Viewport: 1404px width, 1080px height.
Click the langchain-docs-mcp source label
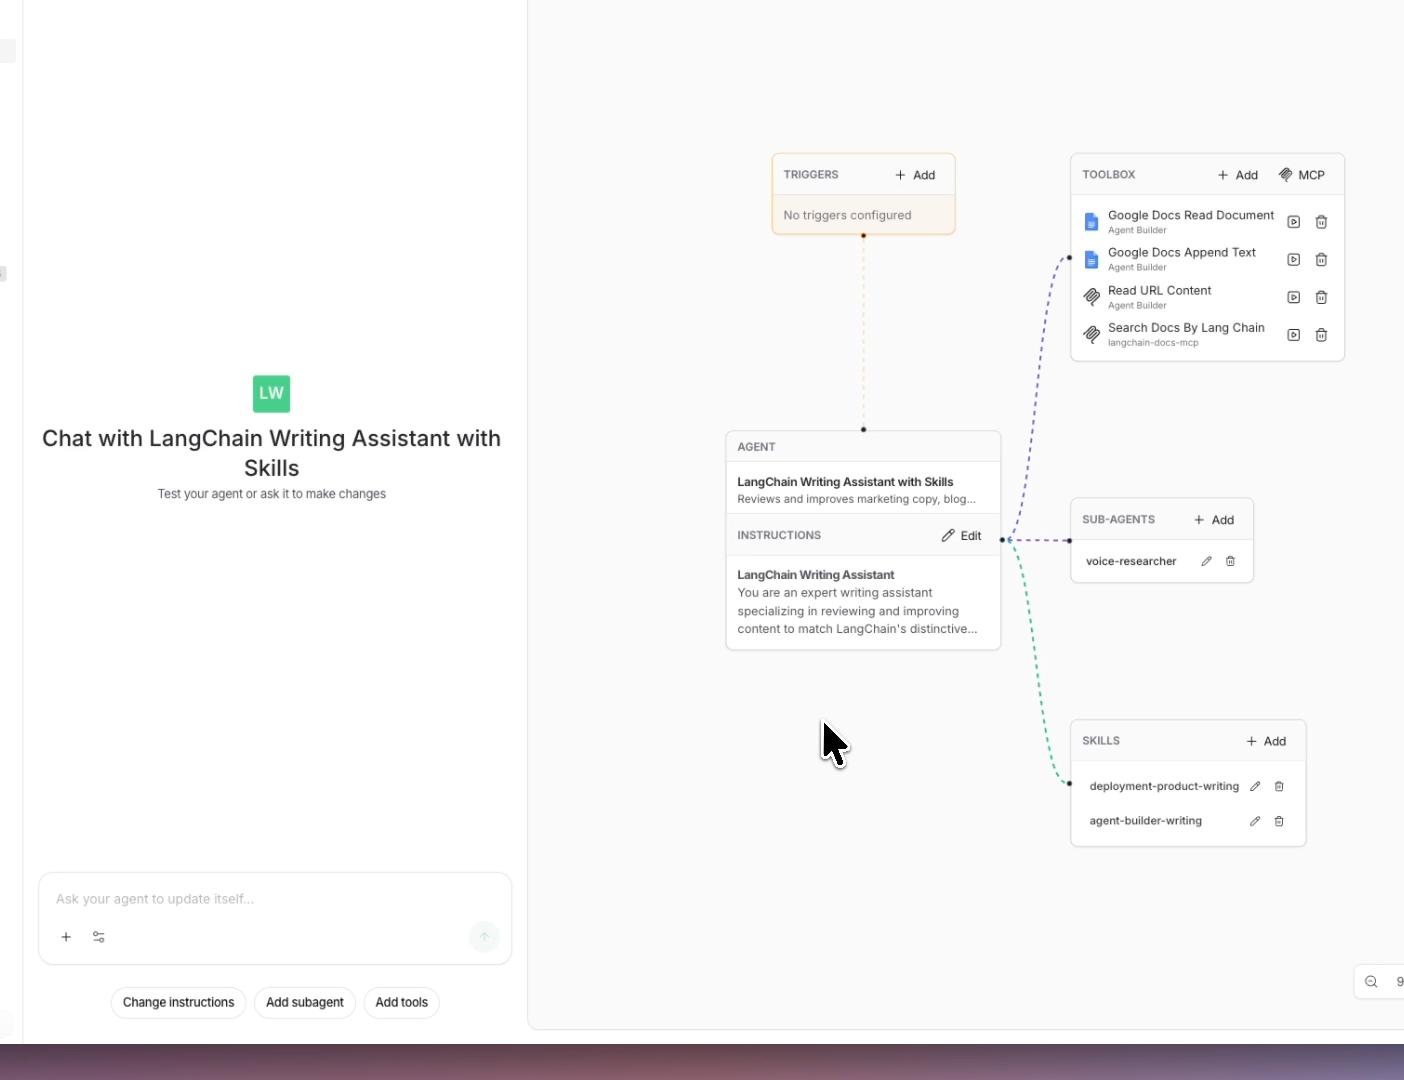tap(1153, 343)
